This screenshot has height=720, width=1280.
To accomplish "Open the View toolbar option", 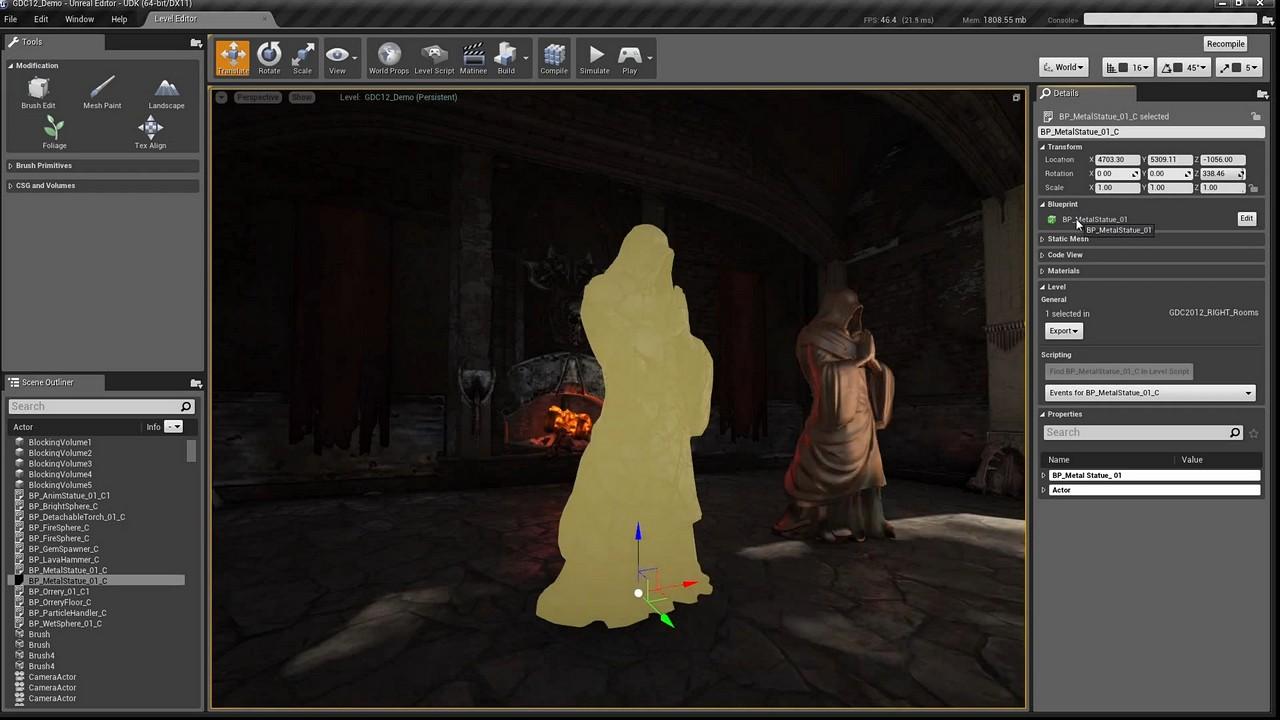I will (x=337, y=58).
